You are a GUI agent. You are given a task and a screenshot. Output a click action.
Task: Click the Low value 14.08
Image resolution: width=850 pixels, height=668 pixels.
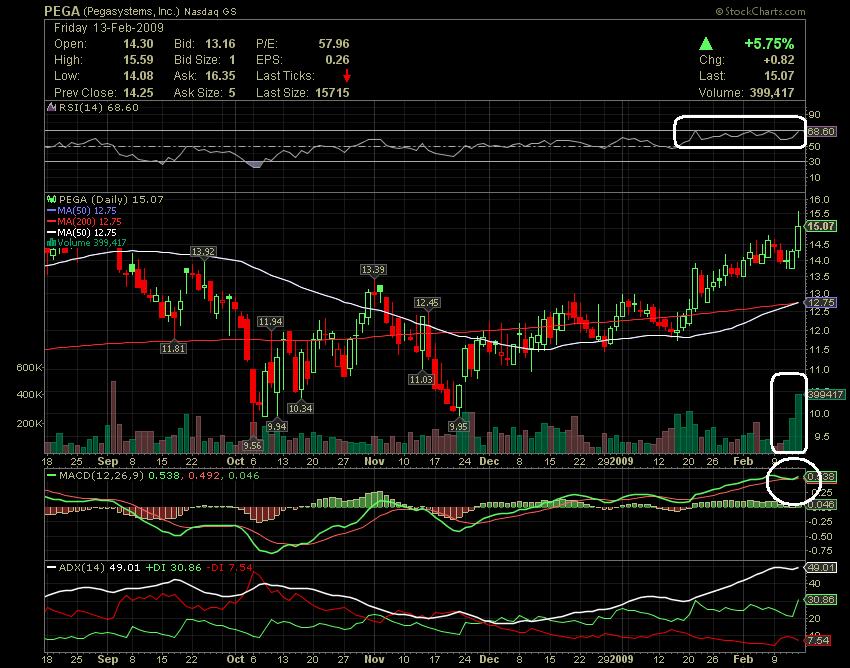(138, 76)
